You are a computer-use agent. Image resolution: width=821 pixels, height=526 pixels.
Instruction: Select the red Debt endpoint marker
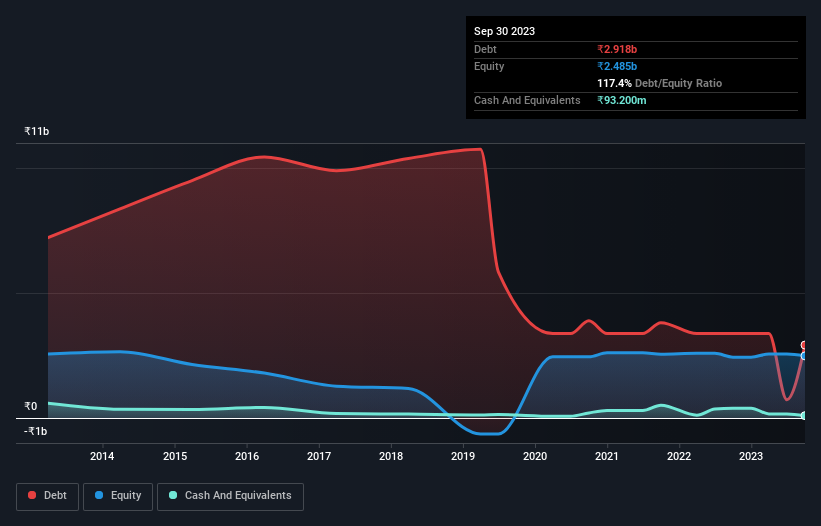[x=804, y=345]
